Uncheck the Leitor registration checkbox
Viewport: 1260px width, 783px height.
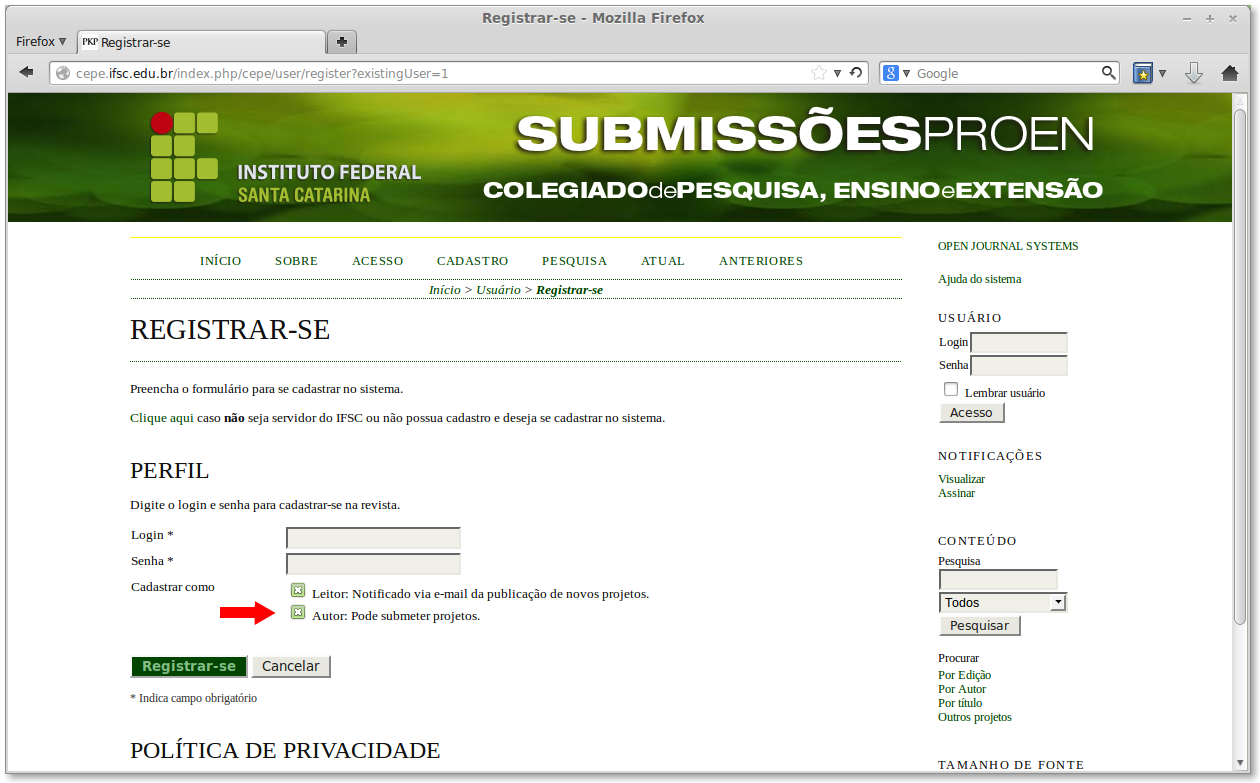click(298, 590)
